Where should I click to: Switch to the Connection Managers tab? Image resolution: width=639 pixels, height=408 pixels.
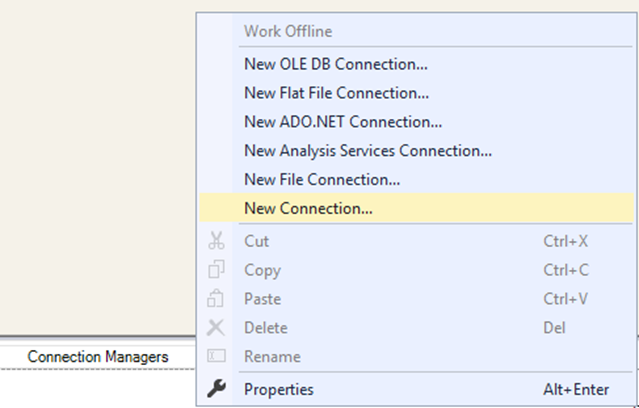coord(98,356)
